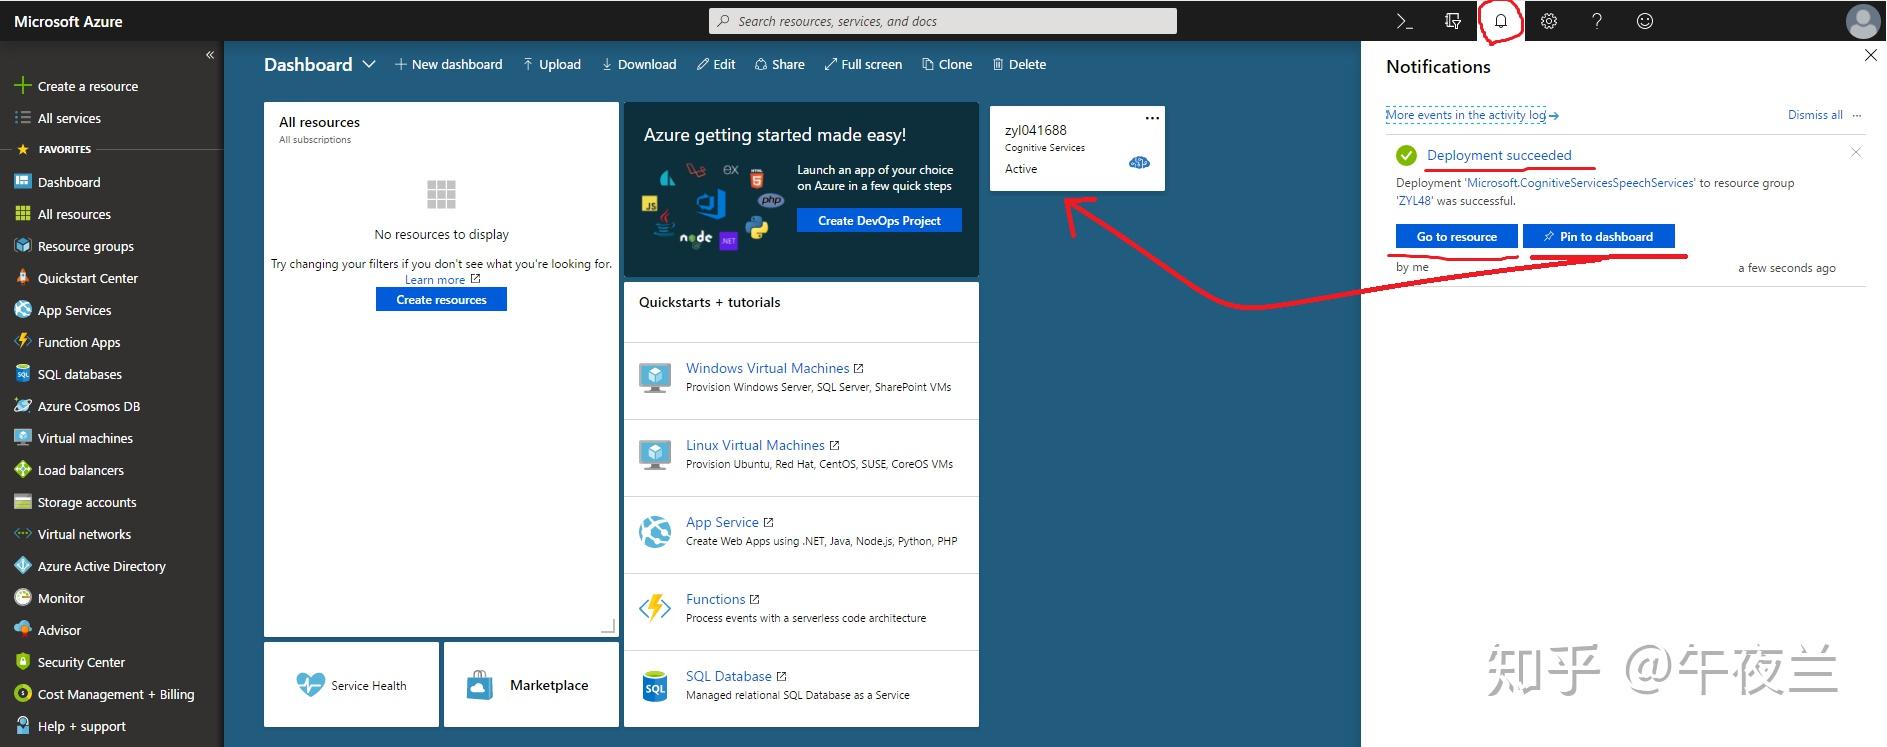Open the Deployment succeeded notification title

coord(1499,155)
